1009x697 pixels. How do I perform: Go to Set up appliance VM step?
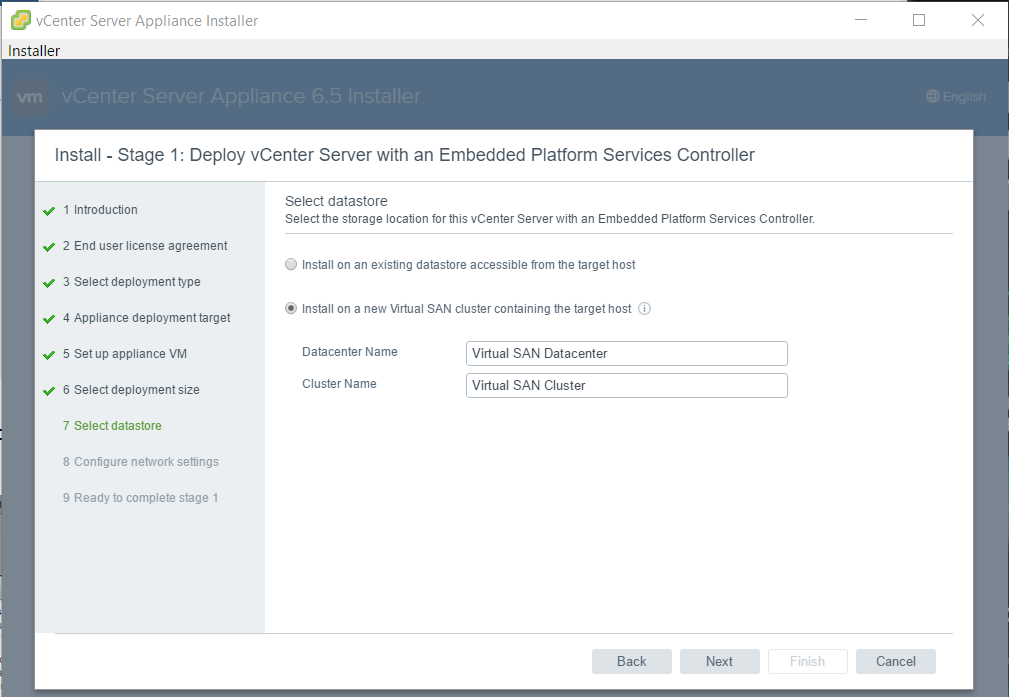[125, 354]
